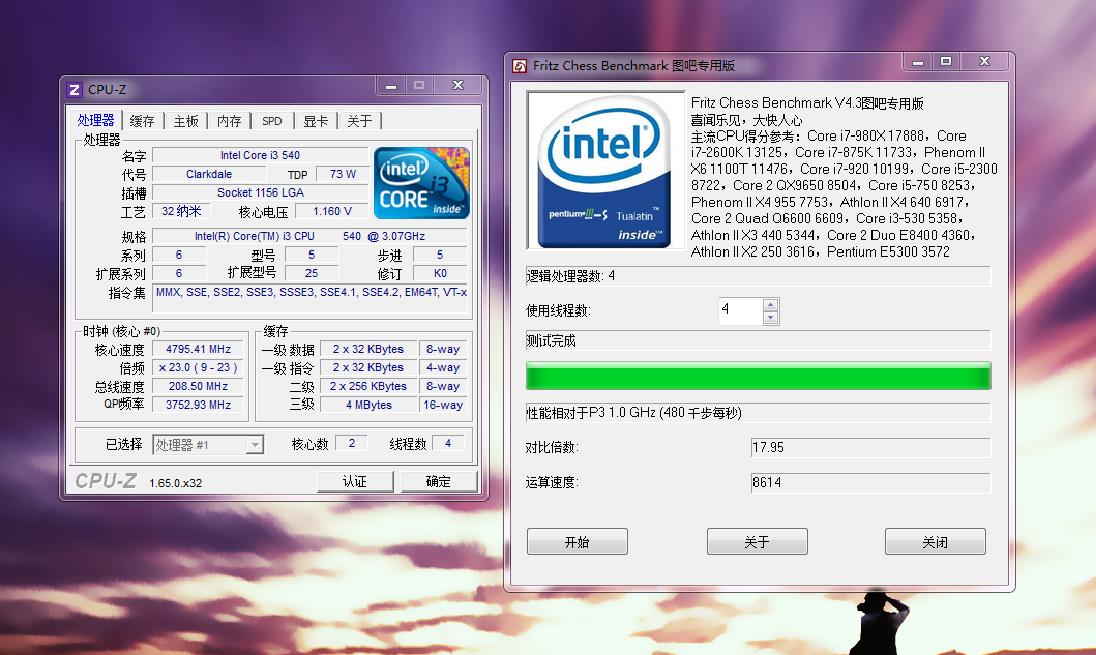The width and height of the screenshot is (1096, 655).
Task: Click the CPU-Z version text 1.65.0.x32
Action: click(x=175, y=483)
